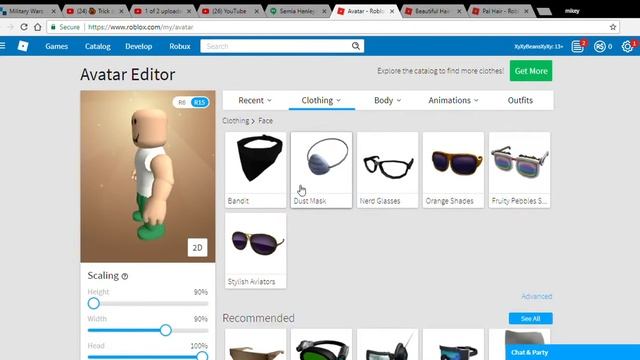Adjust the Head slider handle

[202, 356]
